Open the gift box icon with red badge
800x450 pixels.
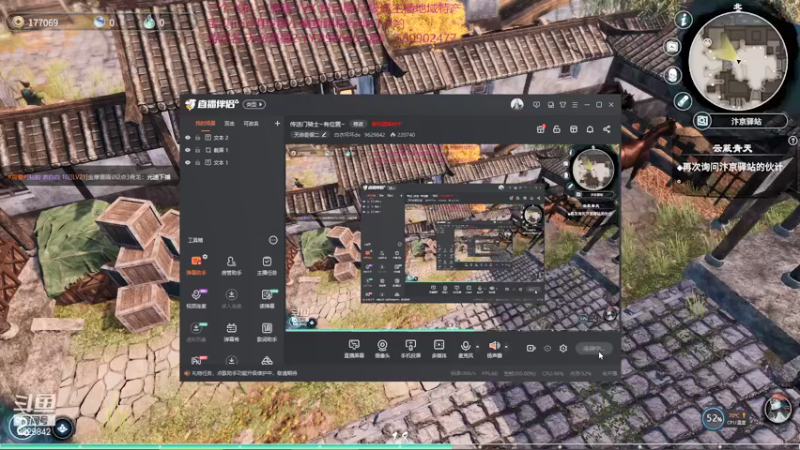pos(540,129)
